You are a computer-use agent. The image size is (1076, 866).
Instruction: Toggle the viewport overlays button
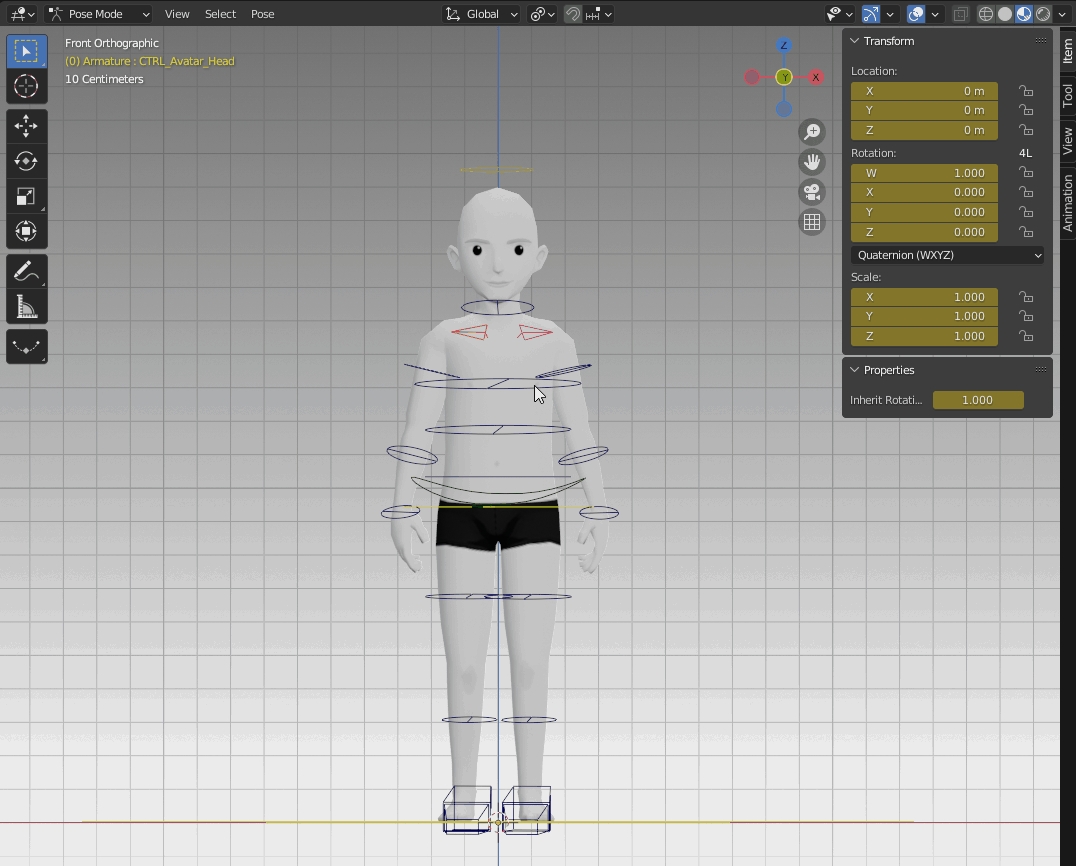916,14
